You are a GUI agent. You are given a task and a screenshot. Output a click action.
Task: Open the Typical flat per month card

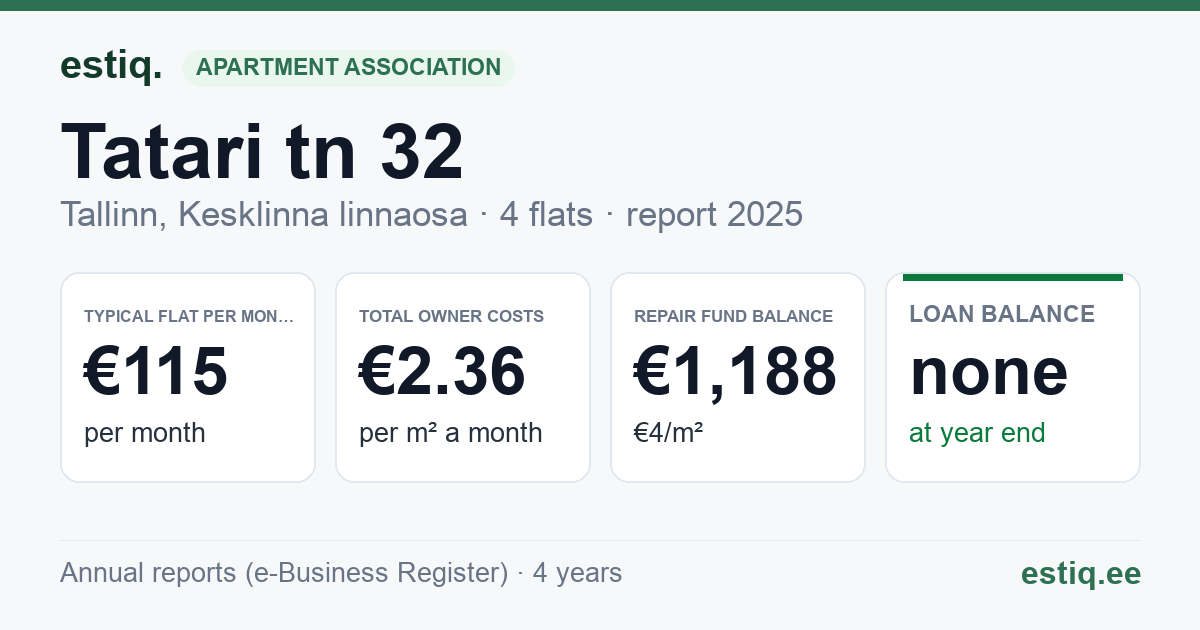coord(188,377)
